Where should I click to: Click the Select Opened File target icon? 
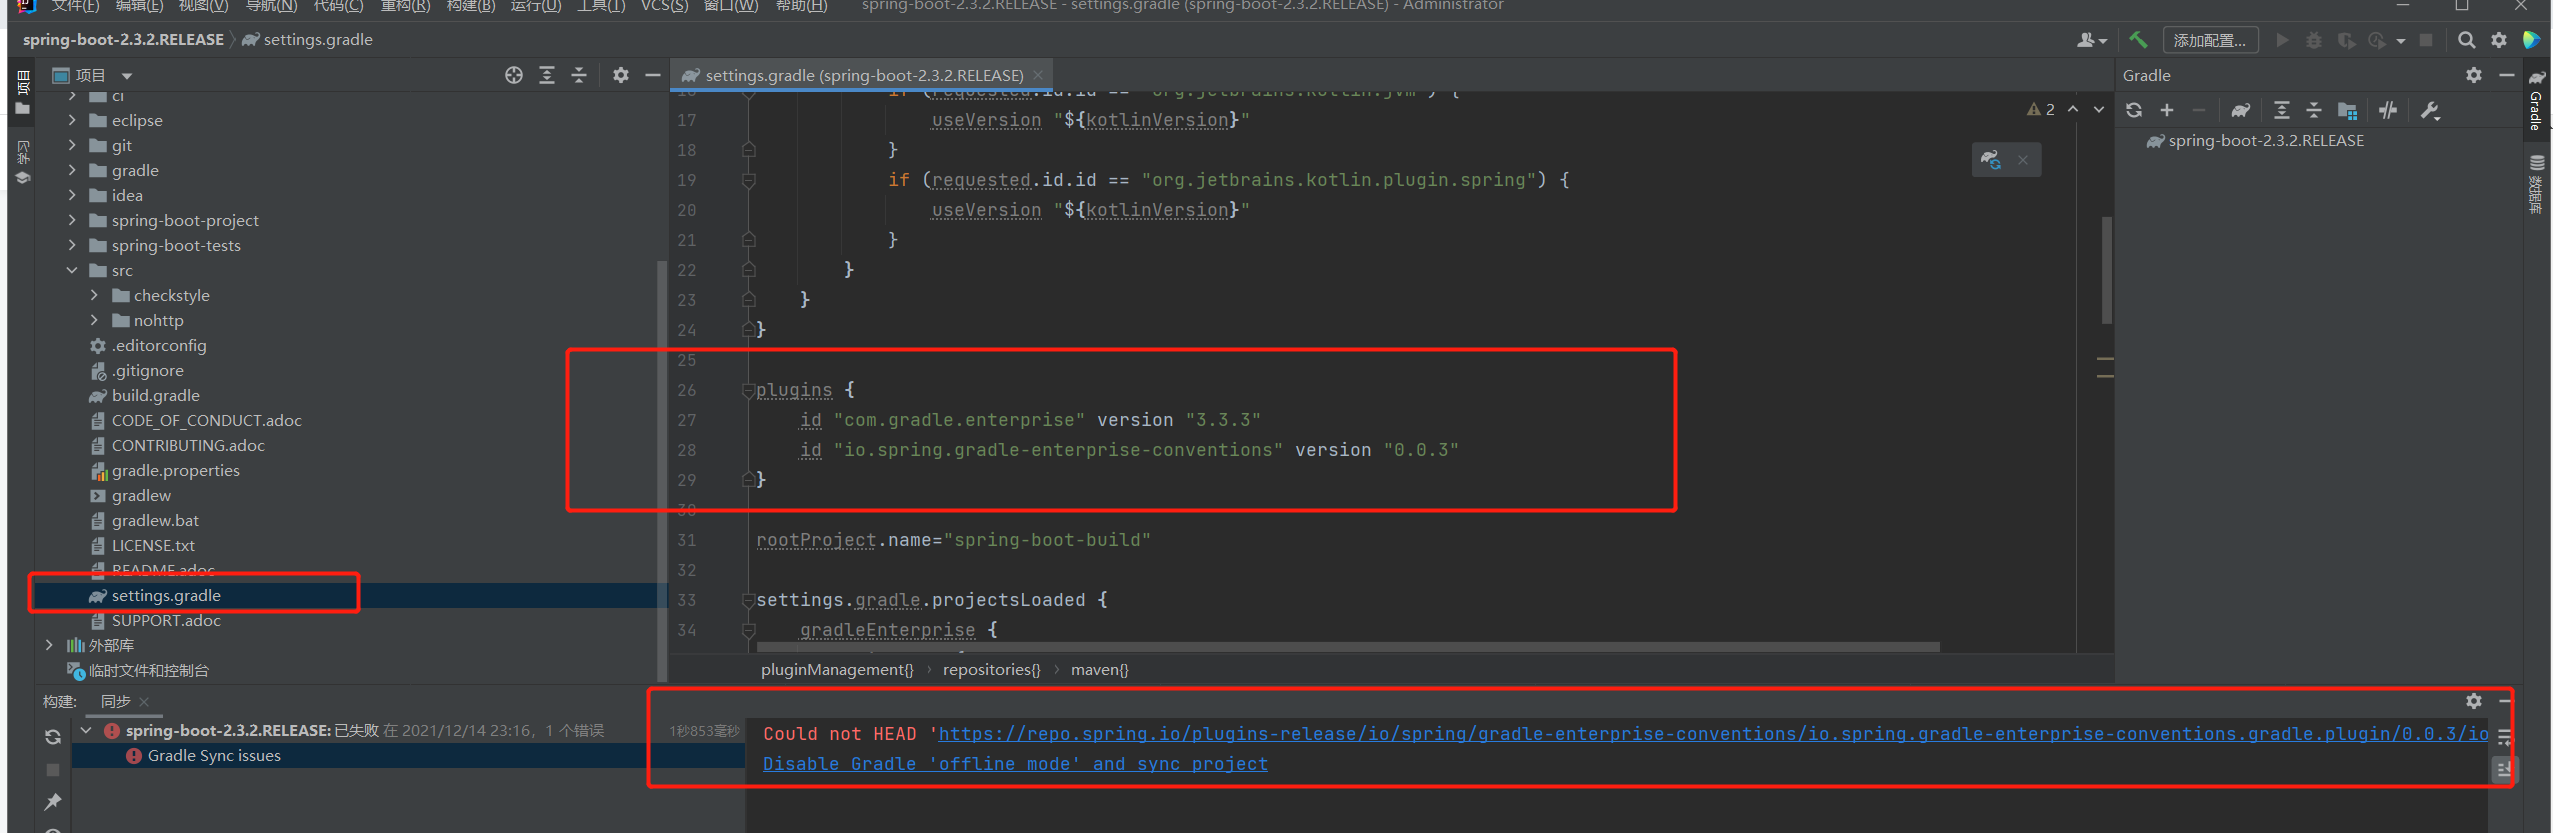[514, 75]
